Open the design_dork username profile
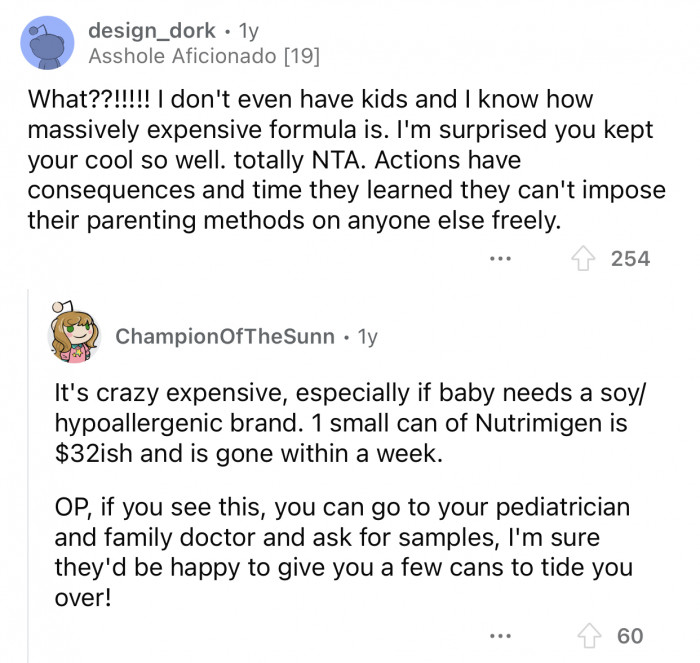Screen dimensions: 700x663 [x=149, y=31]
